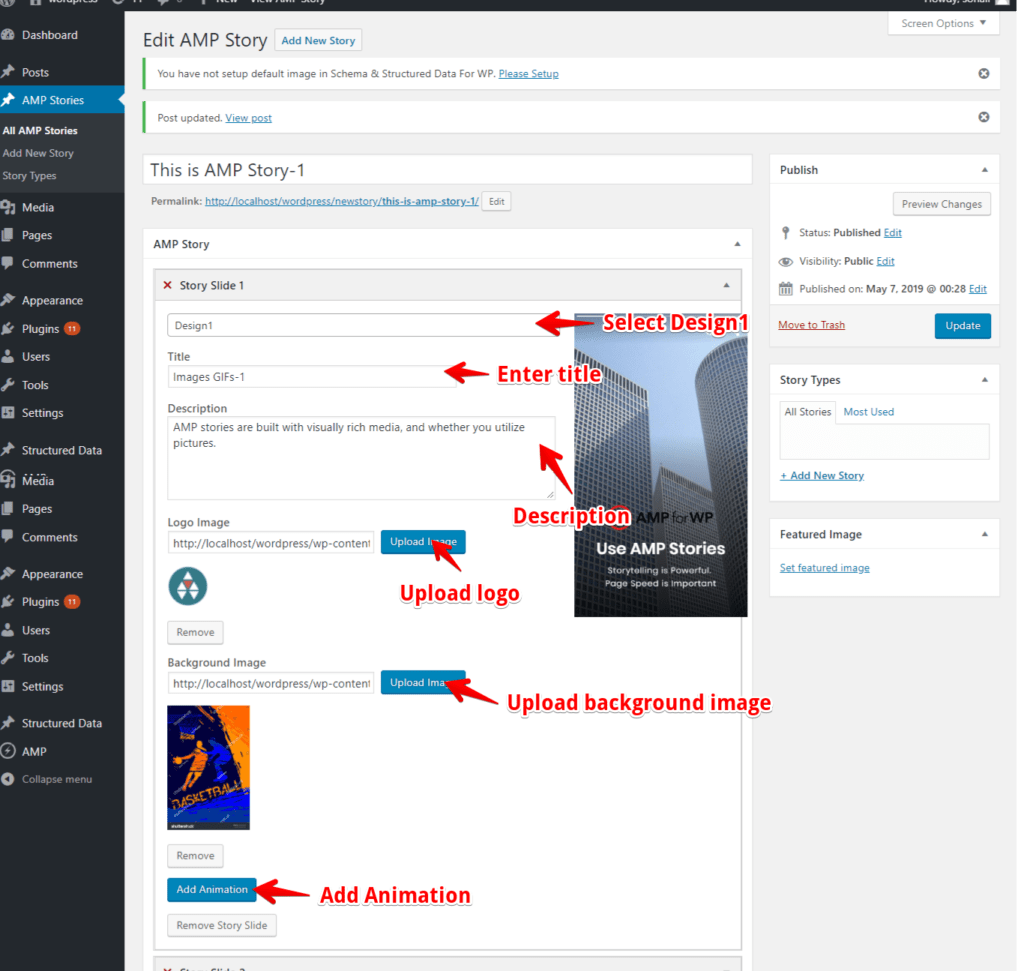Click the blue Update button
Image resolution: width=1024 pixels, height=971 pixels.
pos(963,326)
